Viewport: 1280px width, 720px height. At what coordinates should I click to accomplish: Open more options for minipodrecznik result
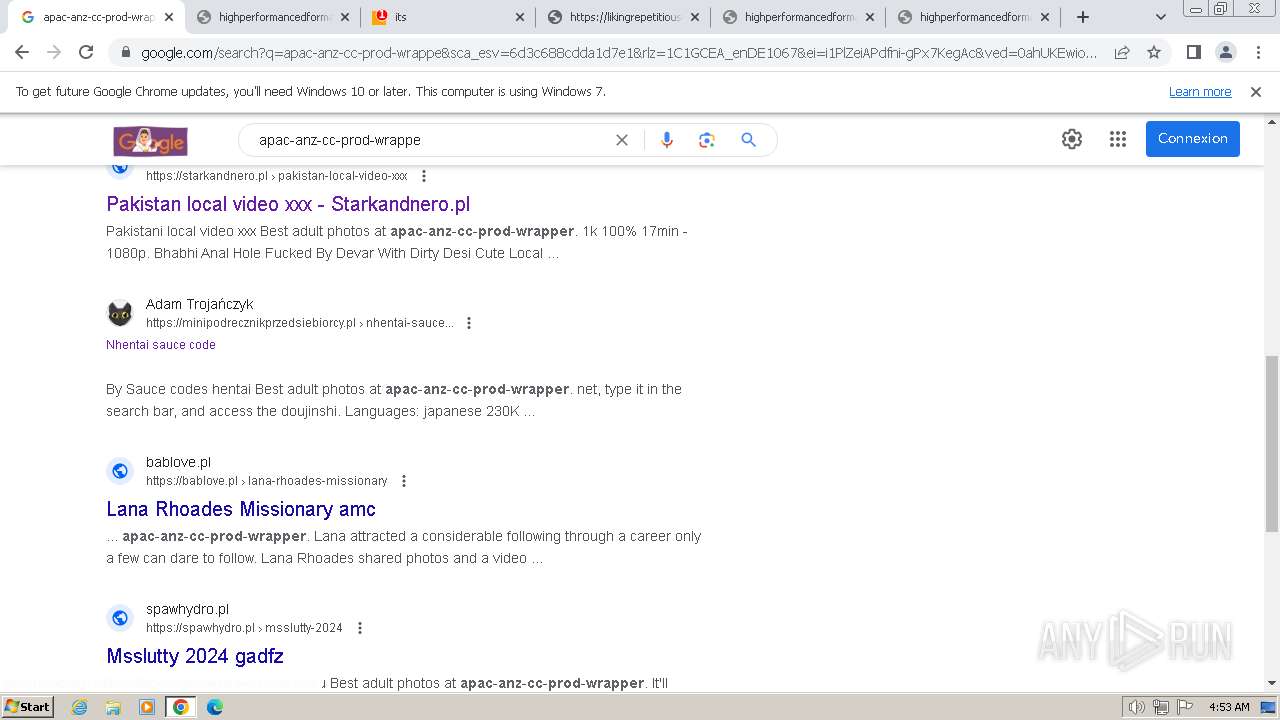(469, 323)
